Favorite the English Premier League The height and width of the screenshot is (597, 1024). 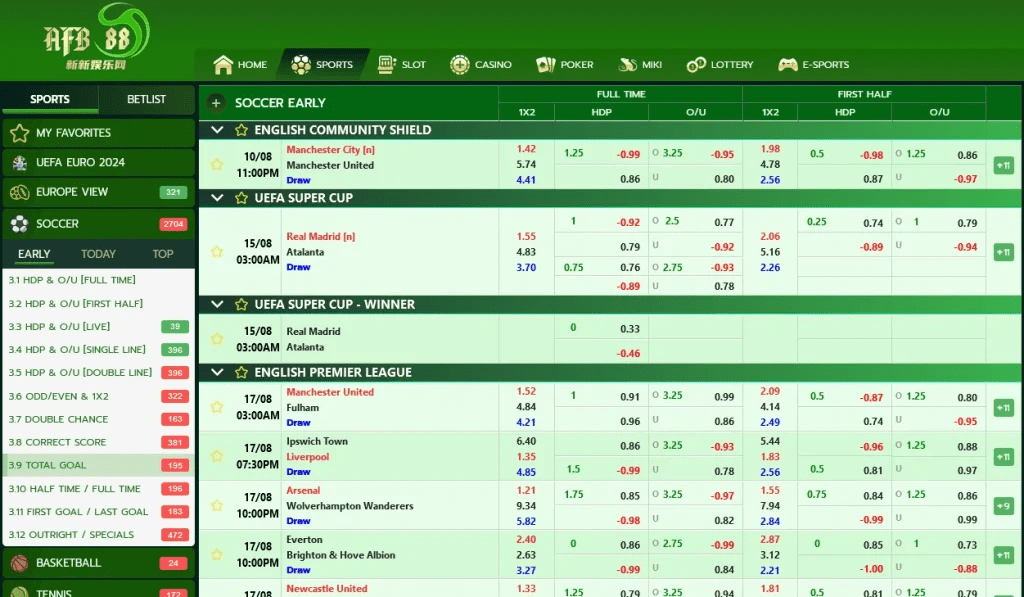point(241,372)
